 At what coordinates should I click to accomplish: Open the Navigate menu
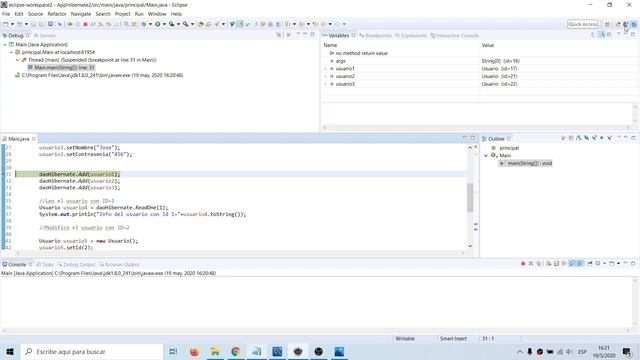(x=81, y=14)
